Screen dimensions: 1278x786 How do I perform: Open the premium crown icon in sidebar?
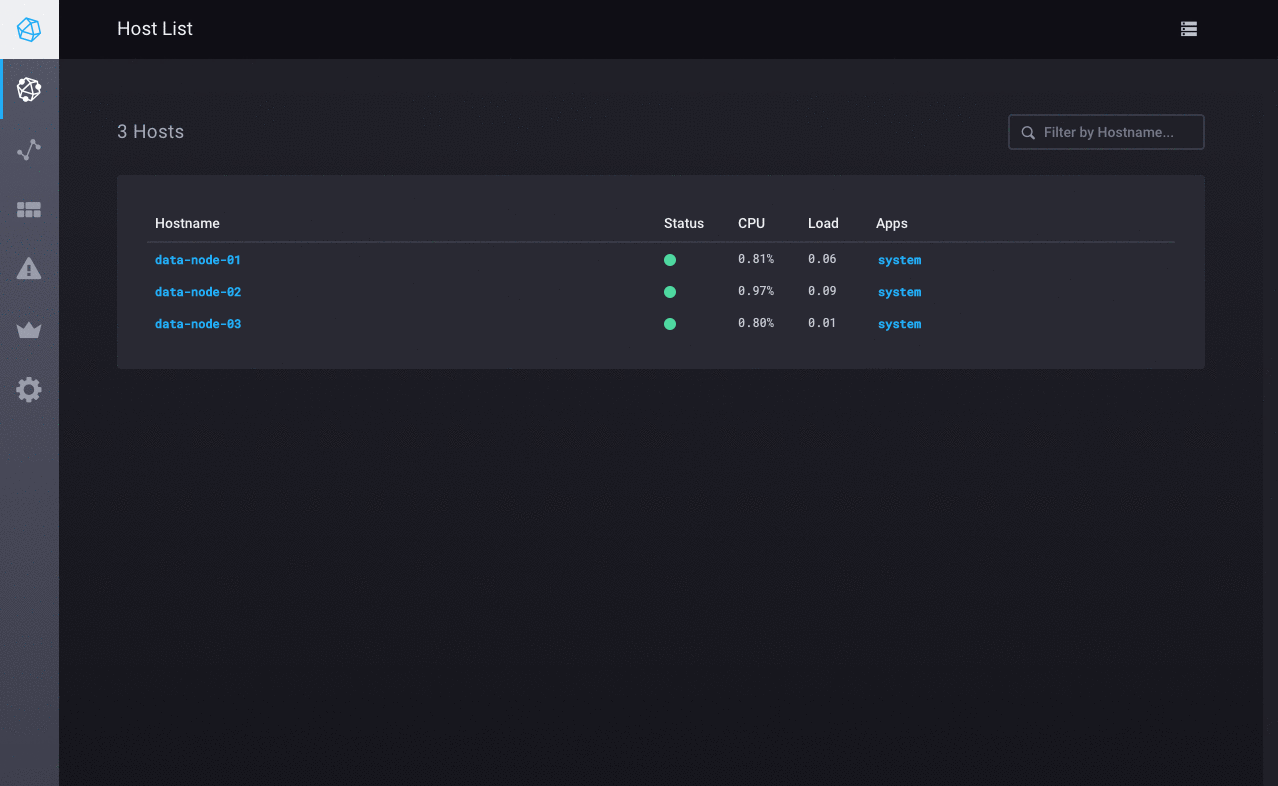tap(29, 329)
